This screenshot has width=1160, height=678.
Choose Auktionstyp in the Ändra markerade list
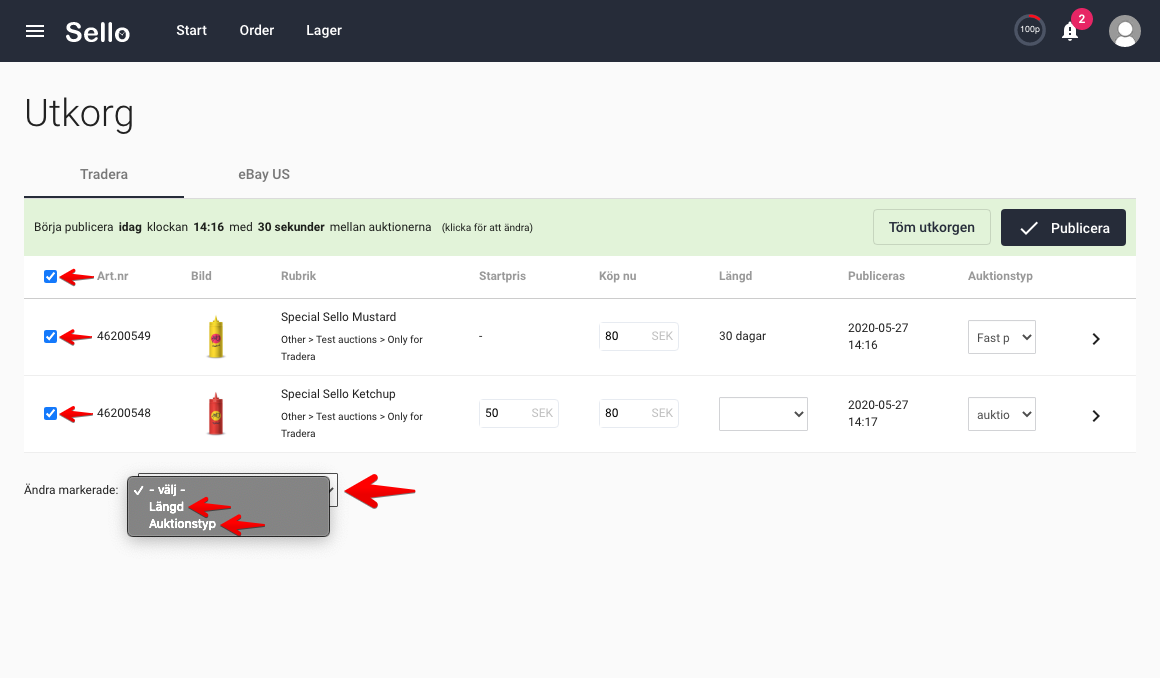[x=182, y=524]
